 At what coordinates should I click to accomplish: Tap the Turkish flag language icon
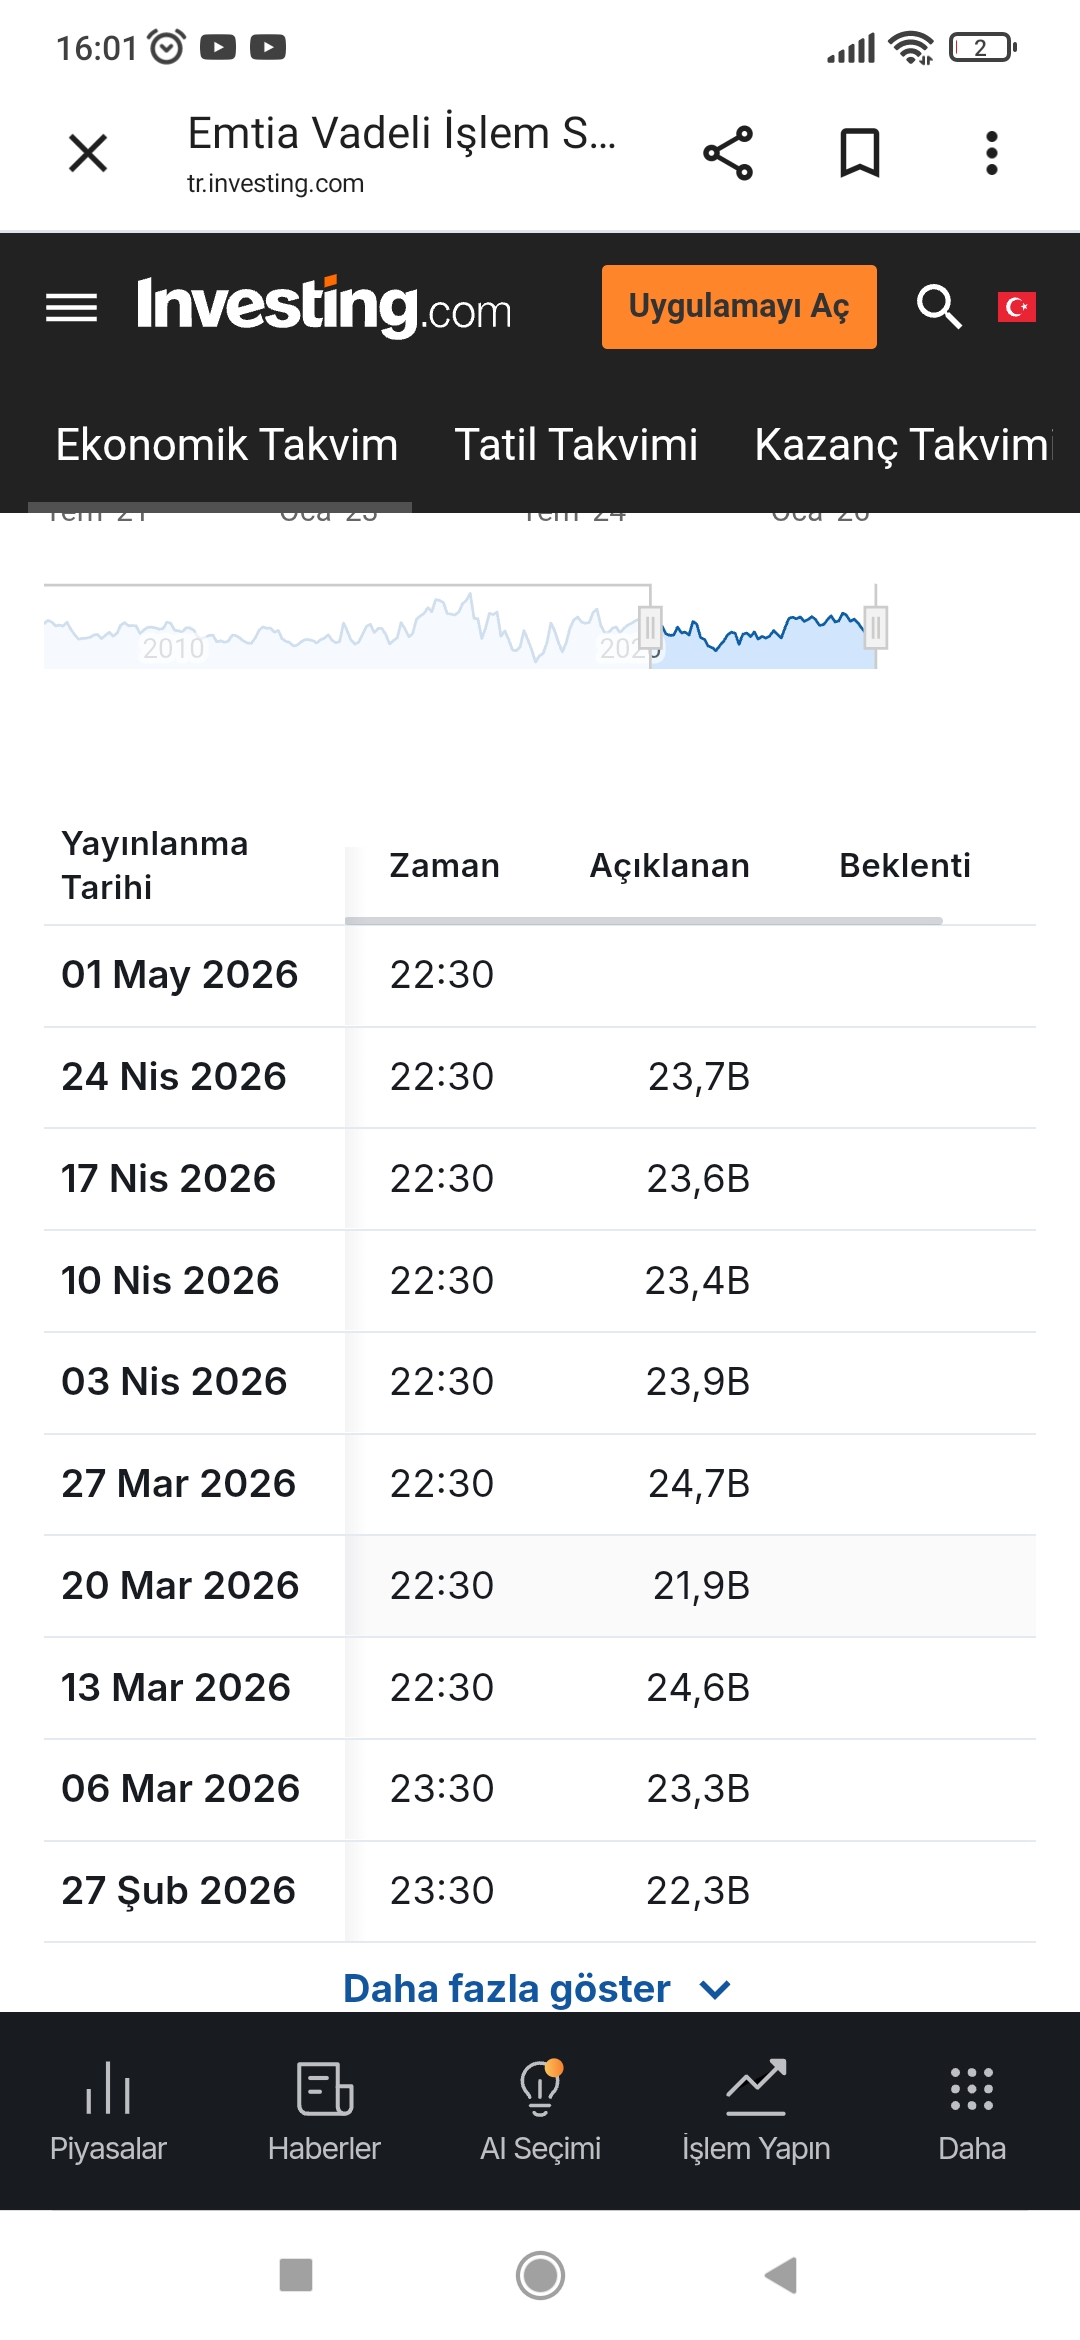pyautogui.click(x=1016, y=307)
